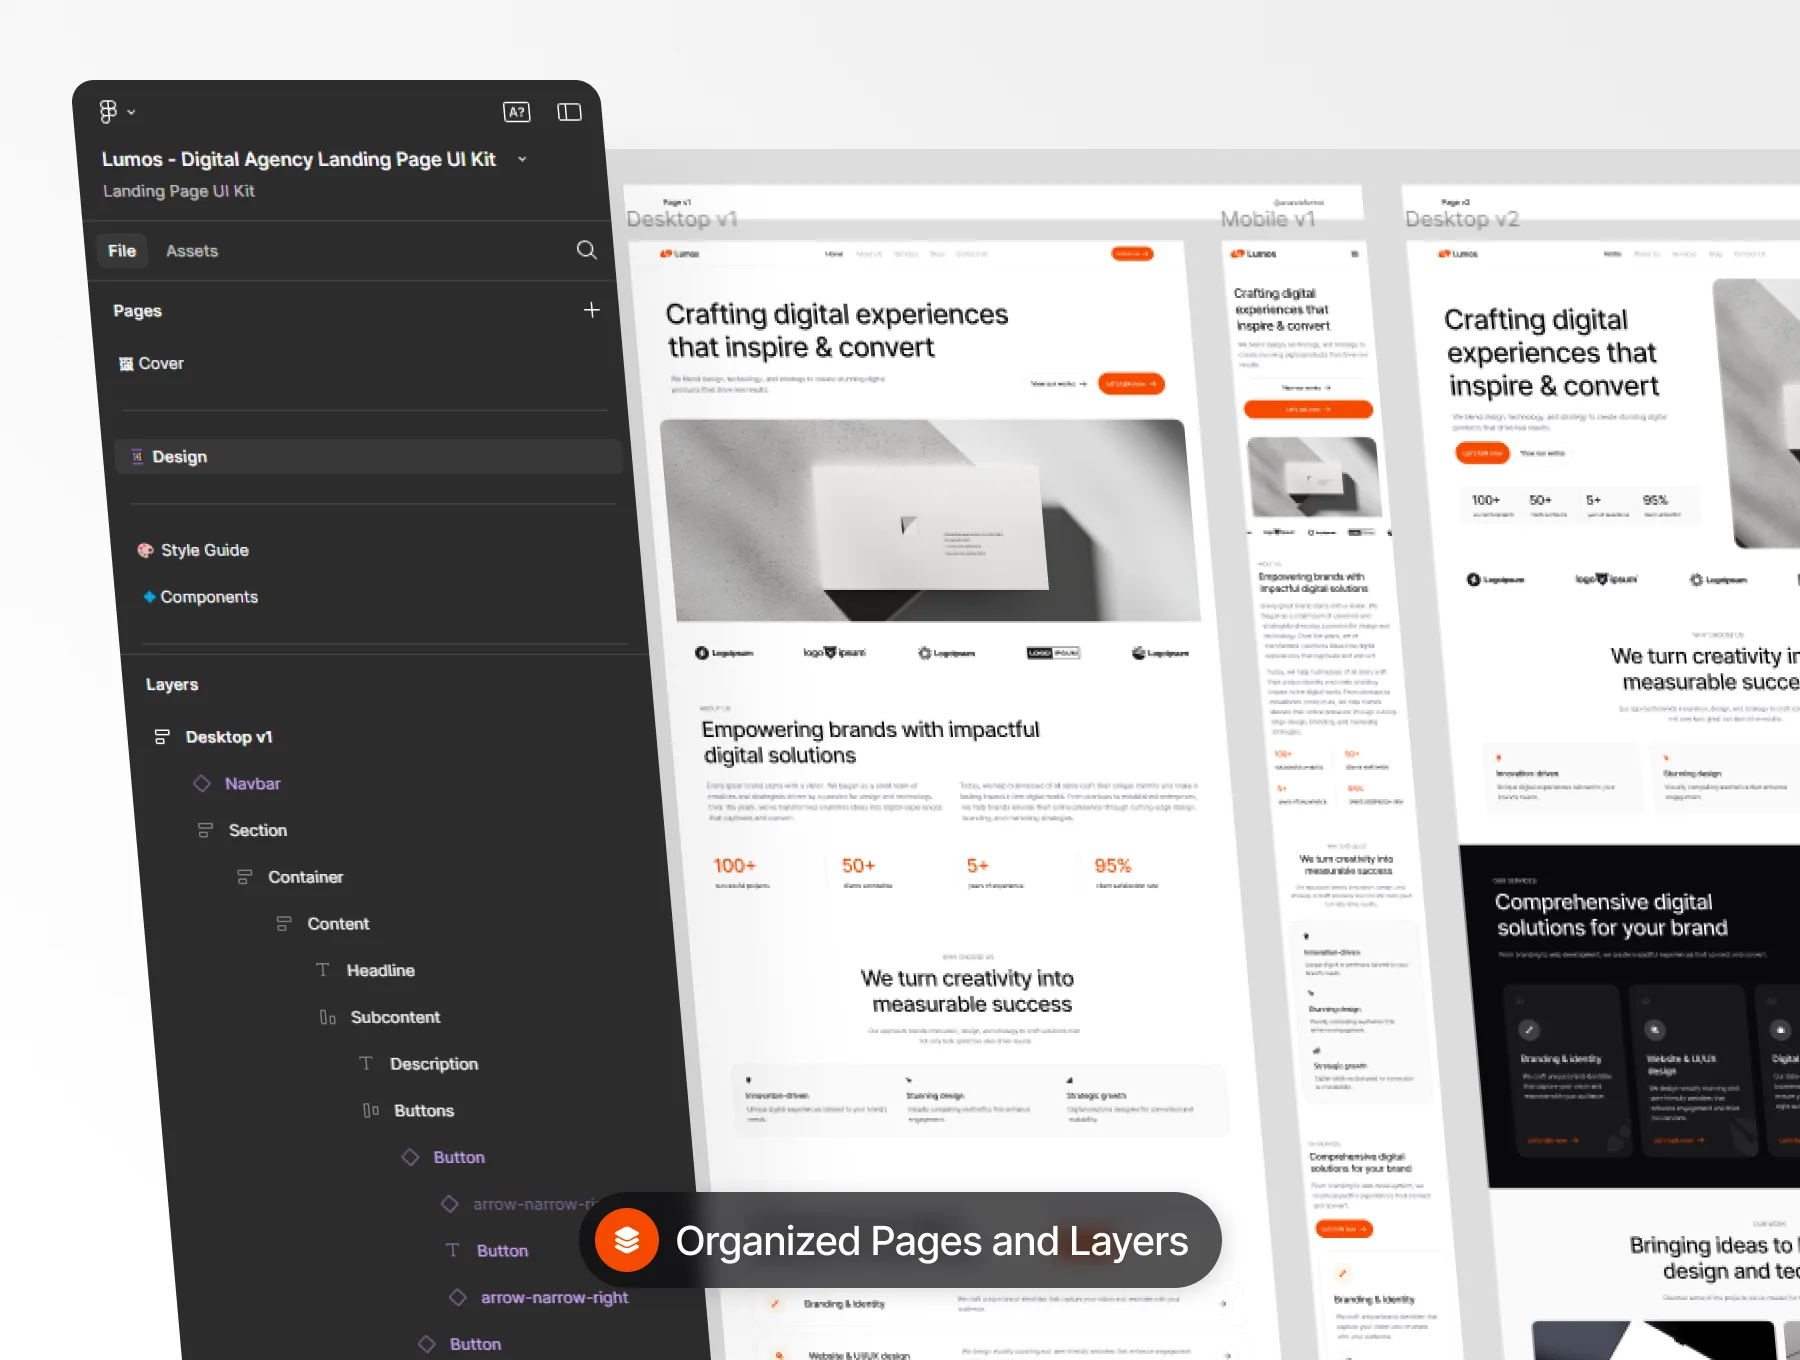Select the Section layer
The height and width of the screenshot is (1360, 1800).
(258, 831)
